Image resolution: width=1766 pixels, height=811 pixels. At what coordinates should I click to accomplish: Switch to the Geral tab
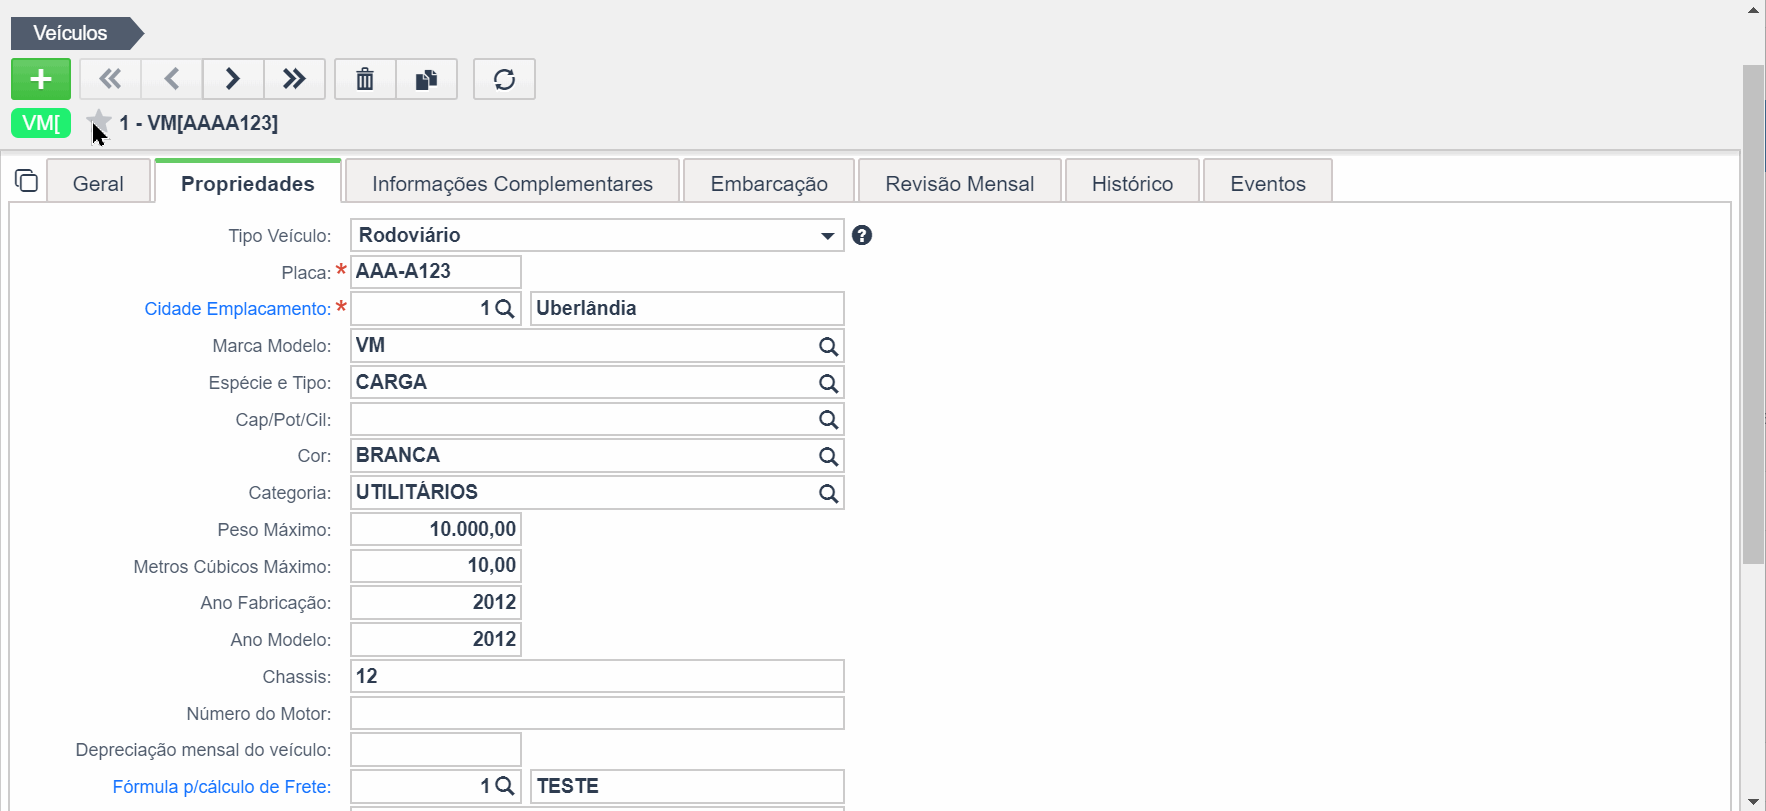pyautogui.click(x=98, y=183)
